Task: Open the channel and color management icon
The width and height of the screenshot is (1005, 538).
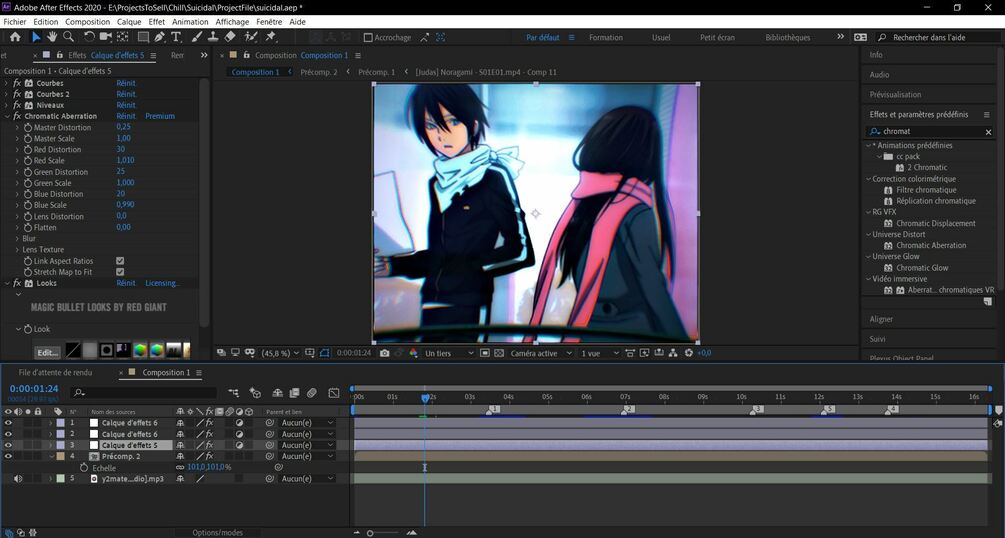Action: click(413, 353)
